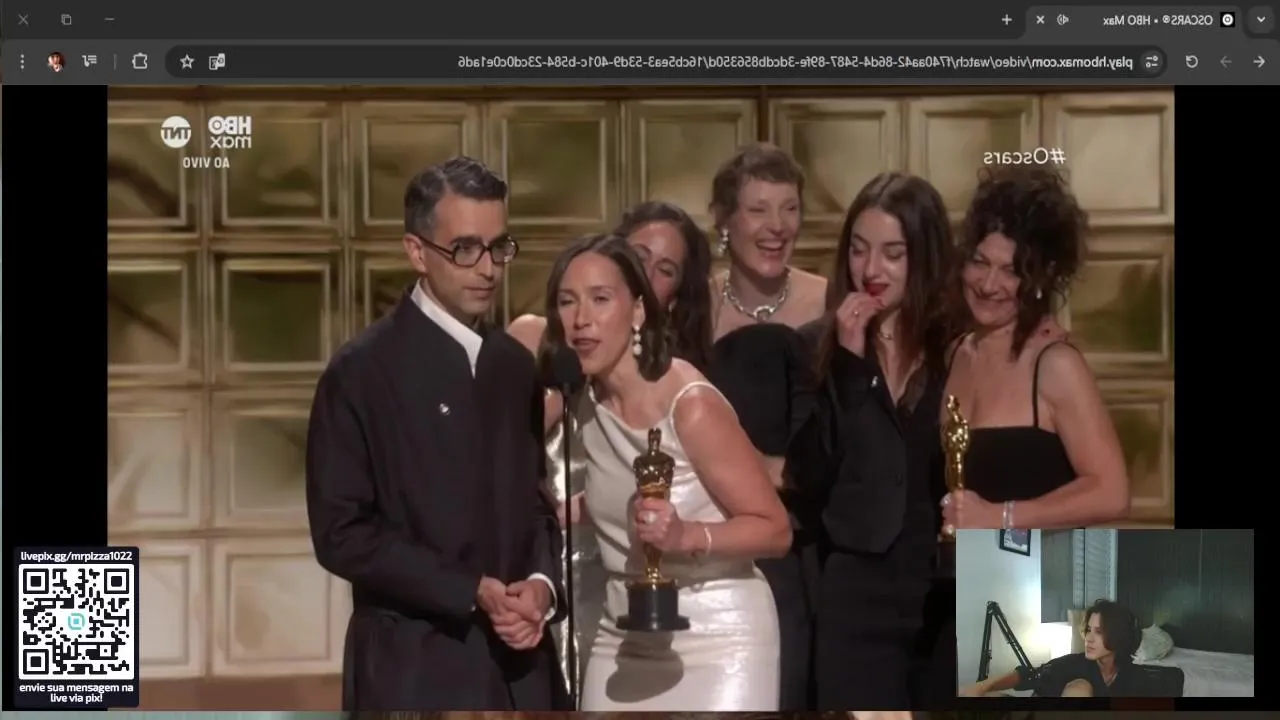Viewport: 1280px width, 720px height.
Task: Click the HBO Max URL in address bar
Action: coord(795,62)
